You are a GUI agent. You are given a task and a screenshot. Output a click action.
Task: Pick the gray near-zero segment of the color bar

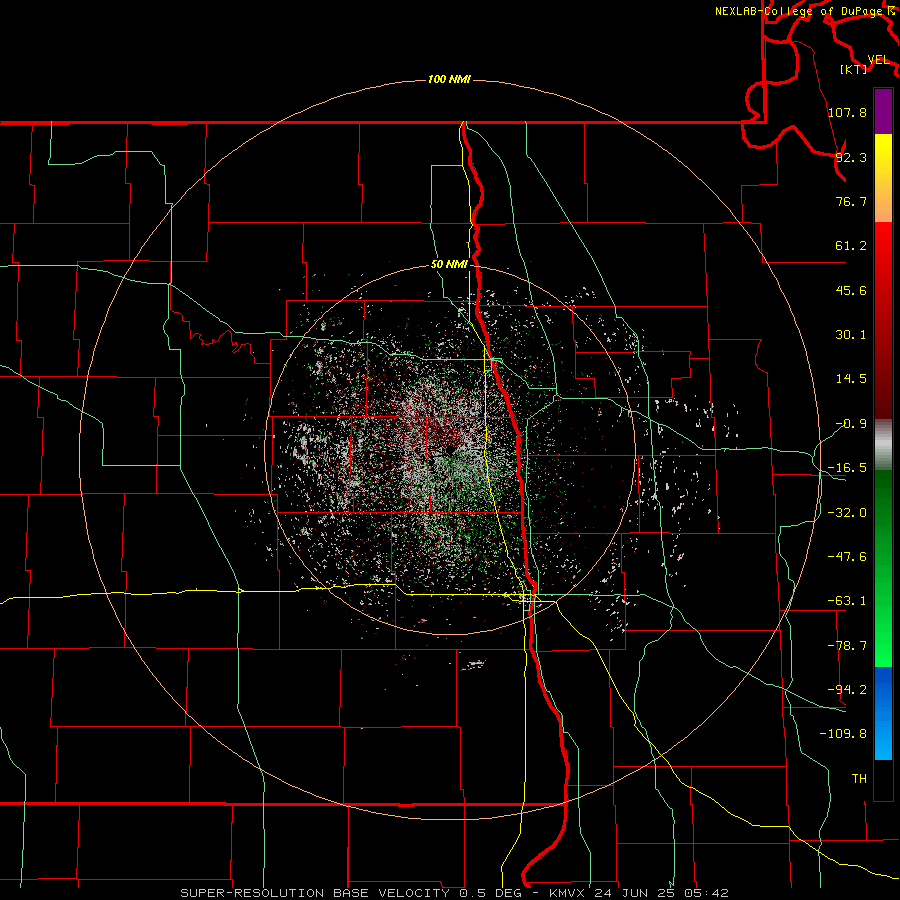pos(883,445)
